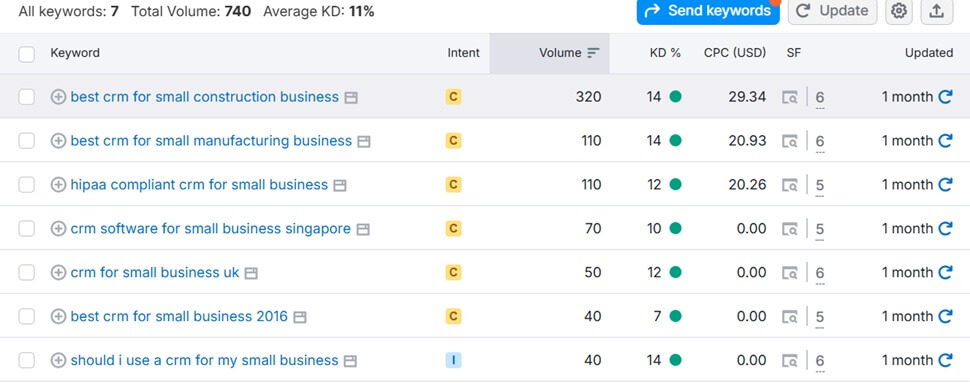Open SERP features search icon in manufacturing business row
Screen dimensions: 970x383
(790, 142)
